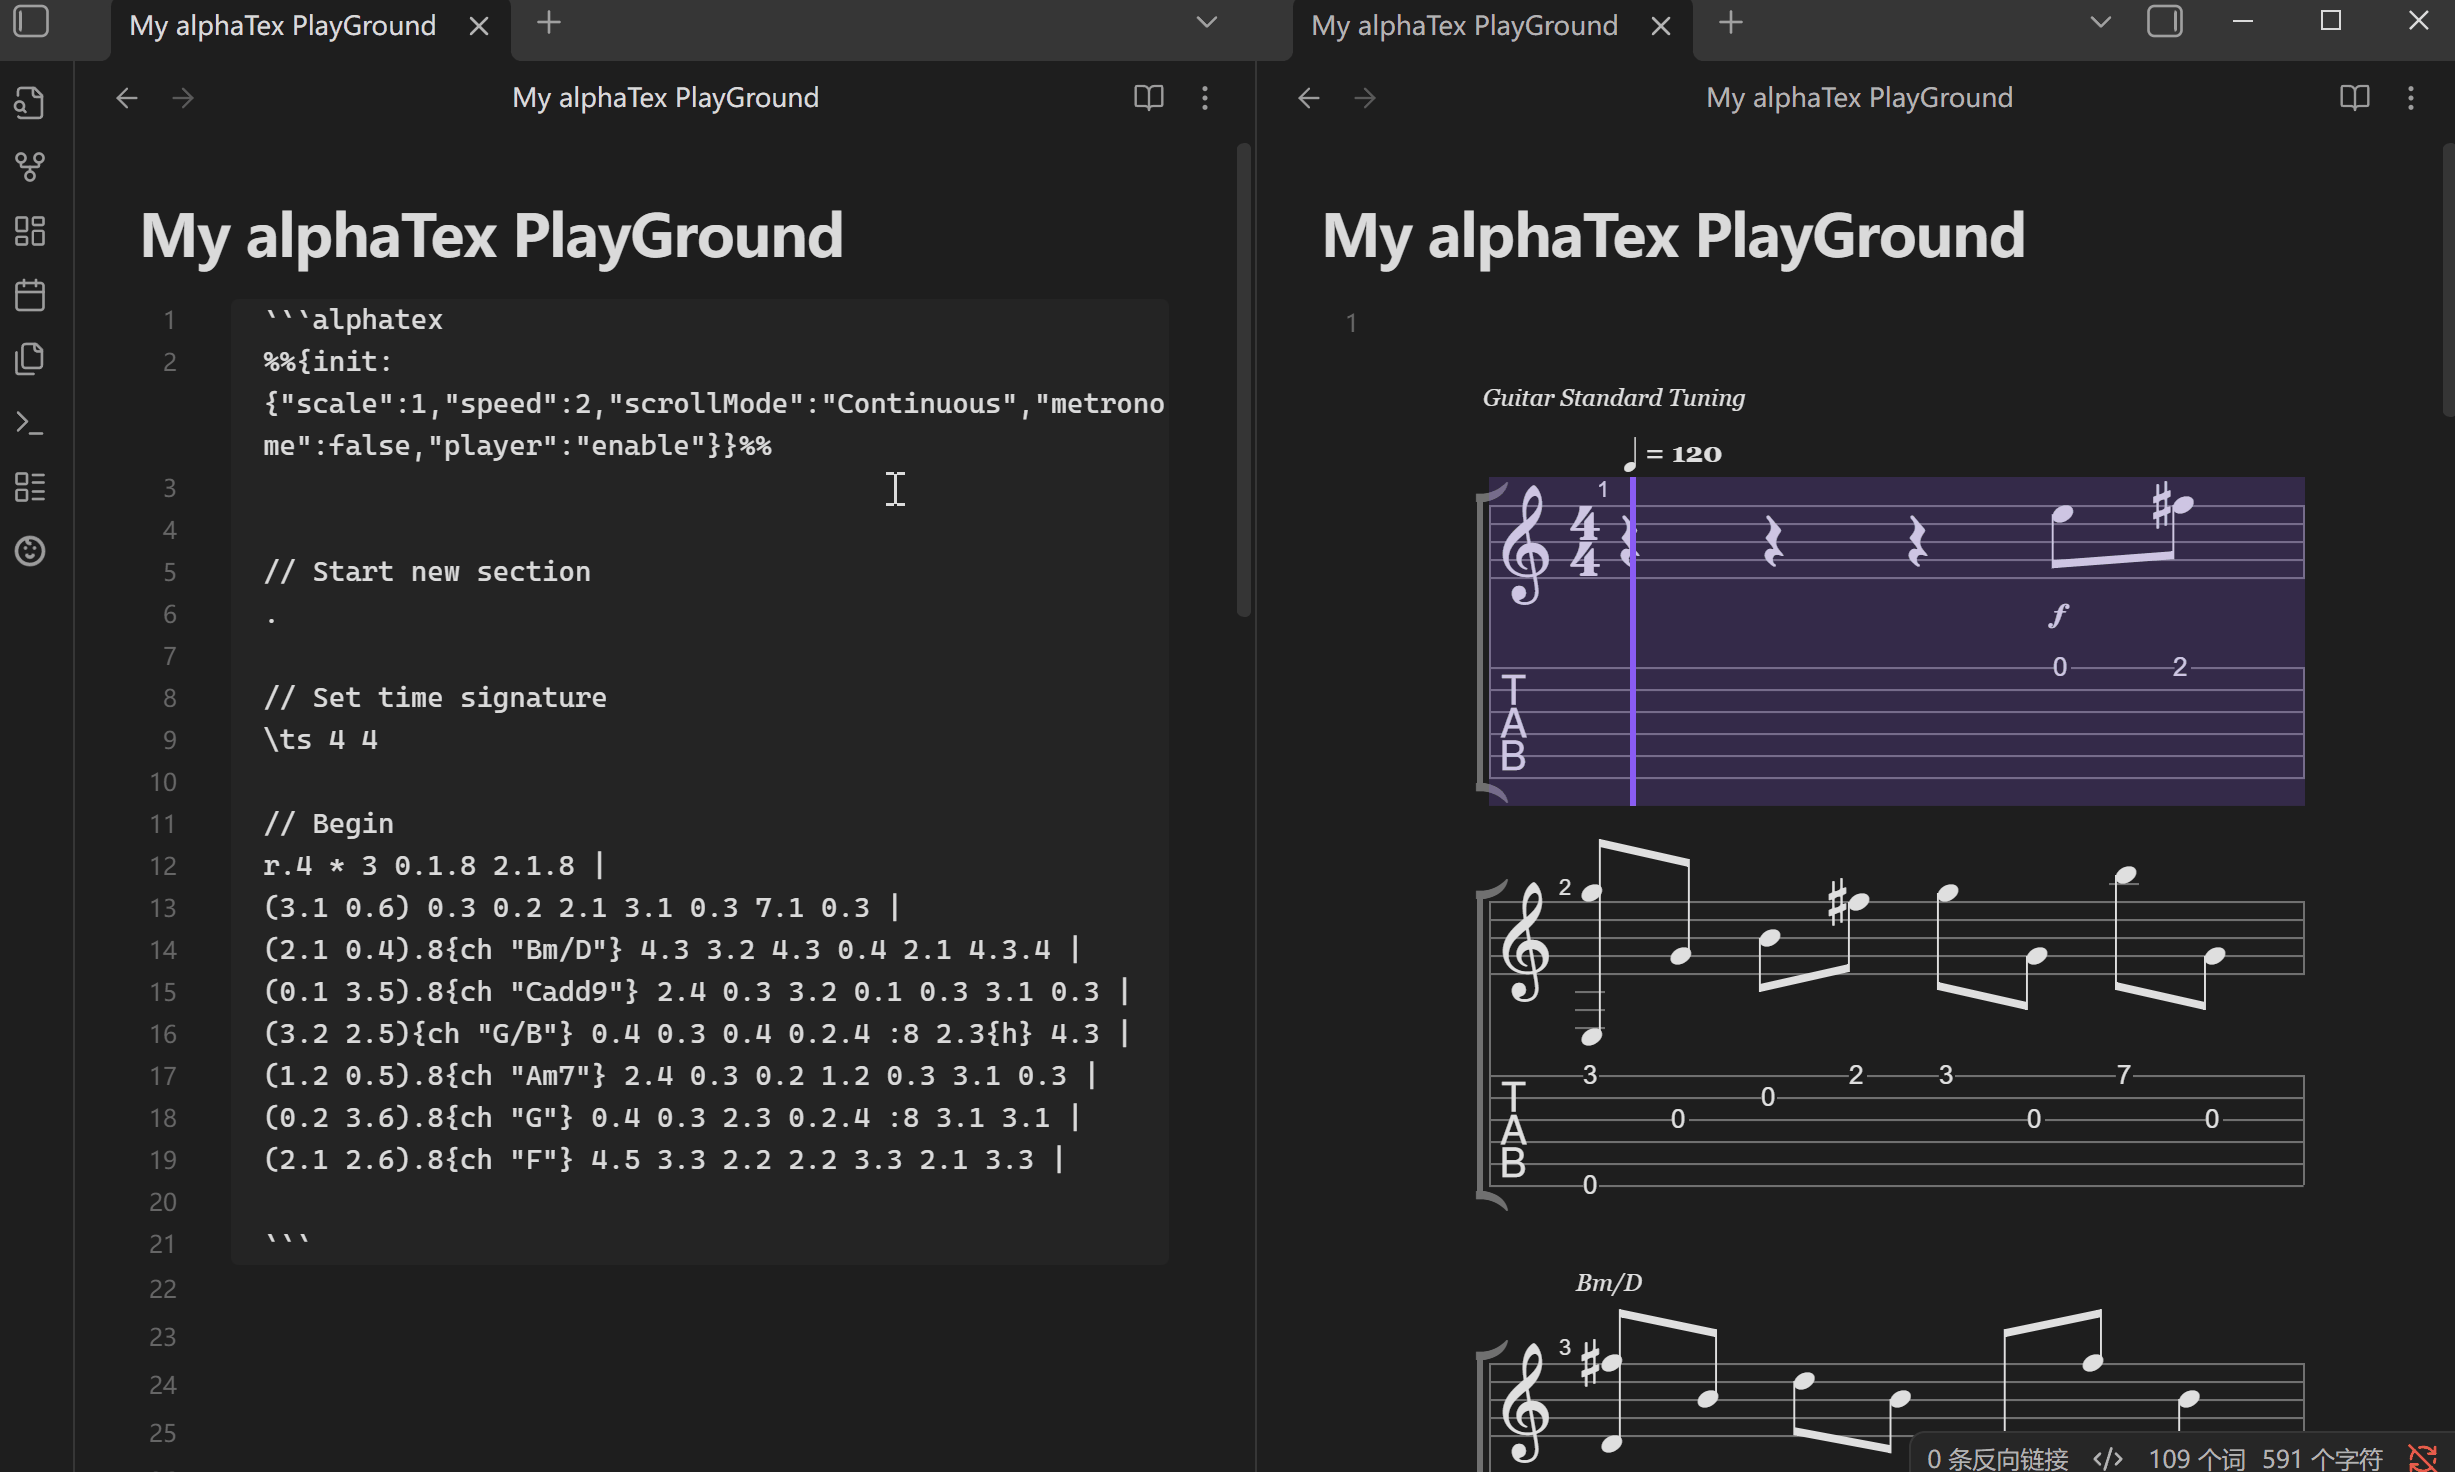This screenshot has width=2455, height=1472.
Task: Toggle the right sidebar panel
Action: click(x=2165, y=22)
